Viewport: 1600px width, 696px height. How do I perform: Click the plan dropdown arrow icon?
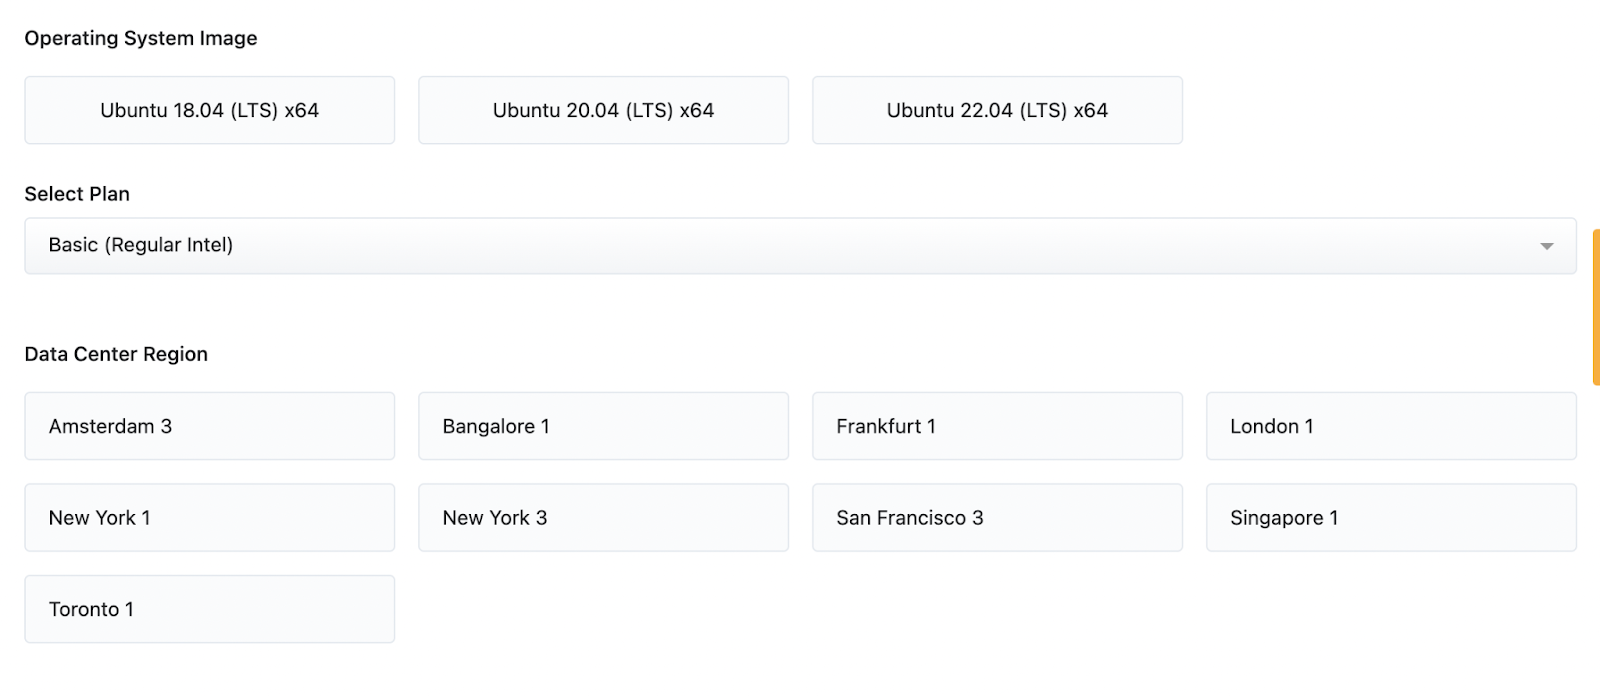tap(1546, 246)
